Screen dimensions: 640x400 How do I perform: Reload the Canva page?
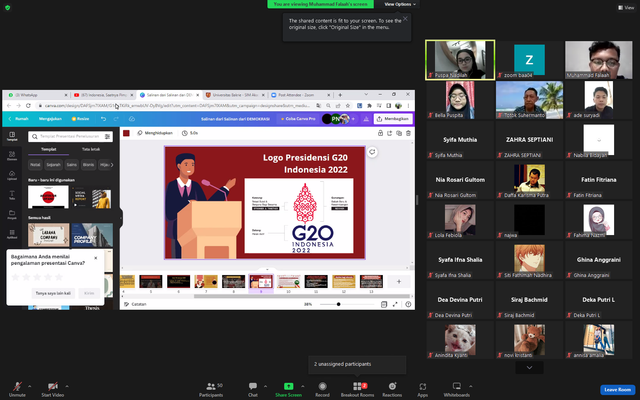pyautogui.click(x=28, y=106)
